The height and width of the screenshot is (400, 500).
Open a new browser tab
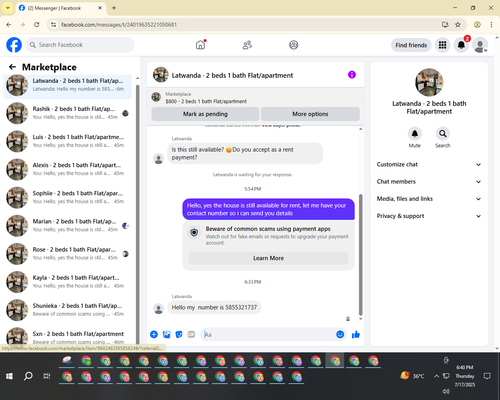tap(114, 8)
